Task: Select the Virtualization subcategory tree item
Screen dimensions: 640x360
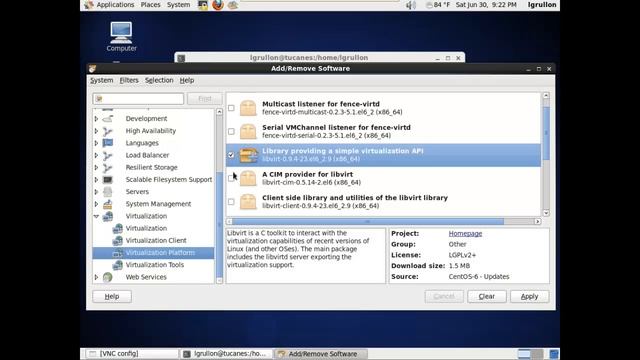Action: point(146,228)
